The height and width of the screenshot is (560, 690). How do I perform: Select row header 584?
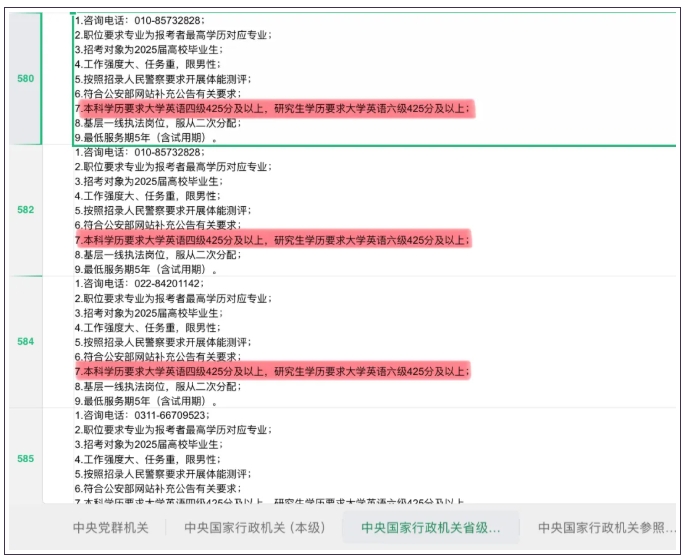click(x=25, y=341)
